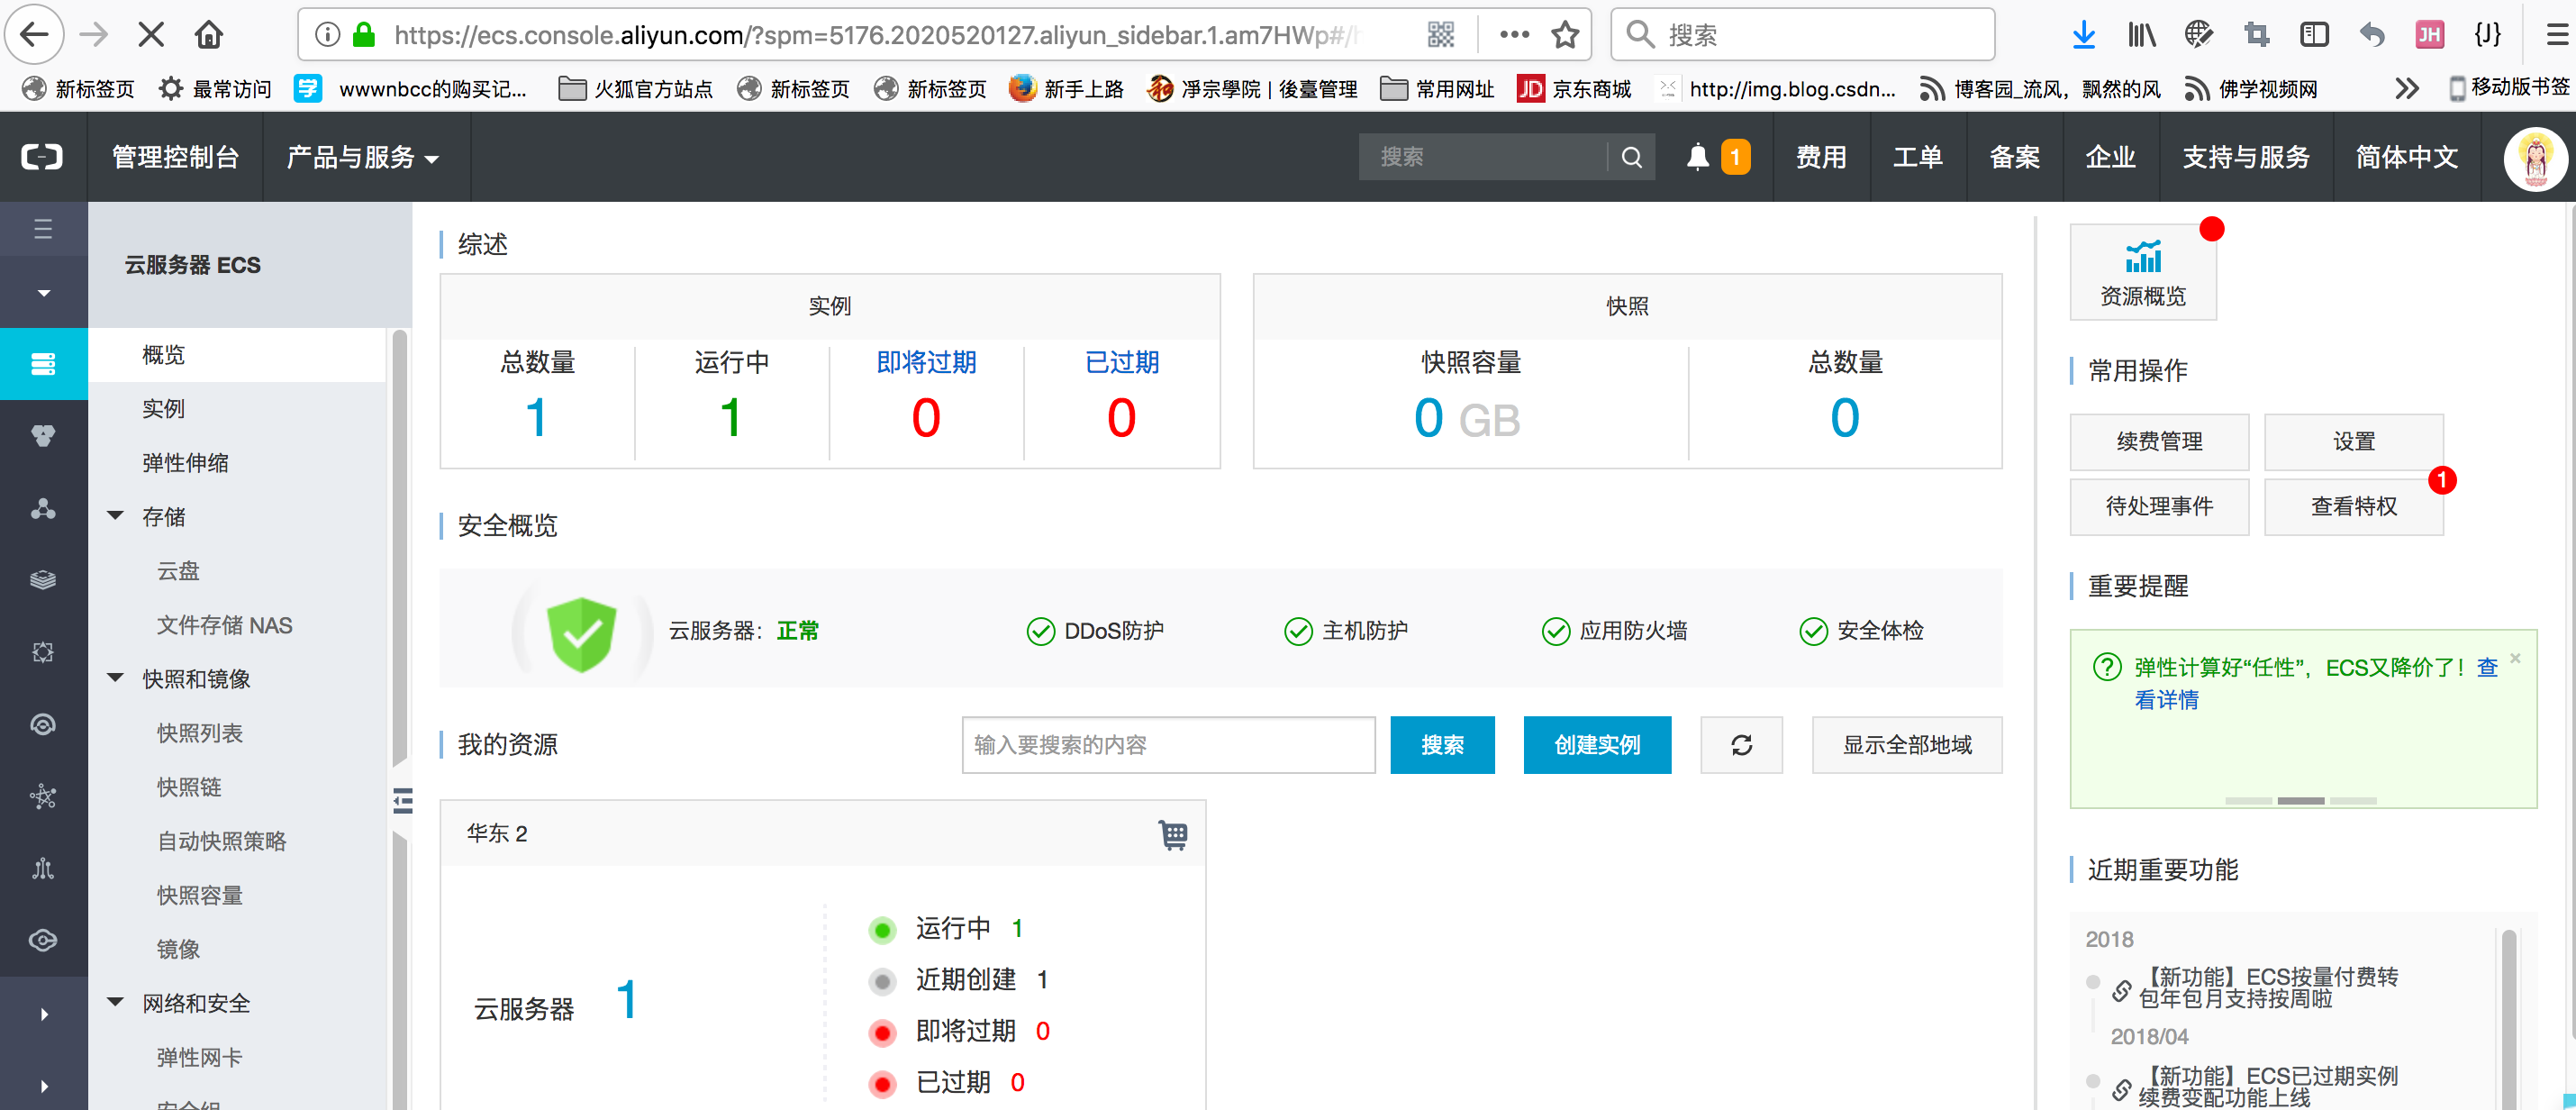Click the 创建实例 button

[1595, 743]
